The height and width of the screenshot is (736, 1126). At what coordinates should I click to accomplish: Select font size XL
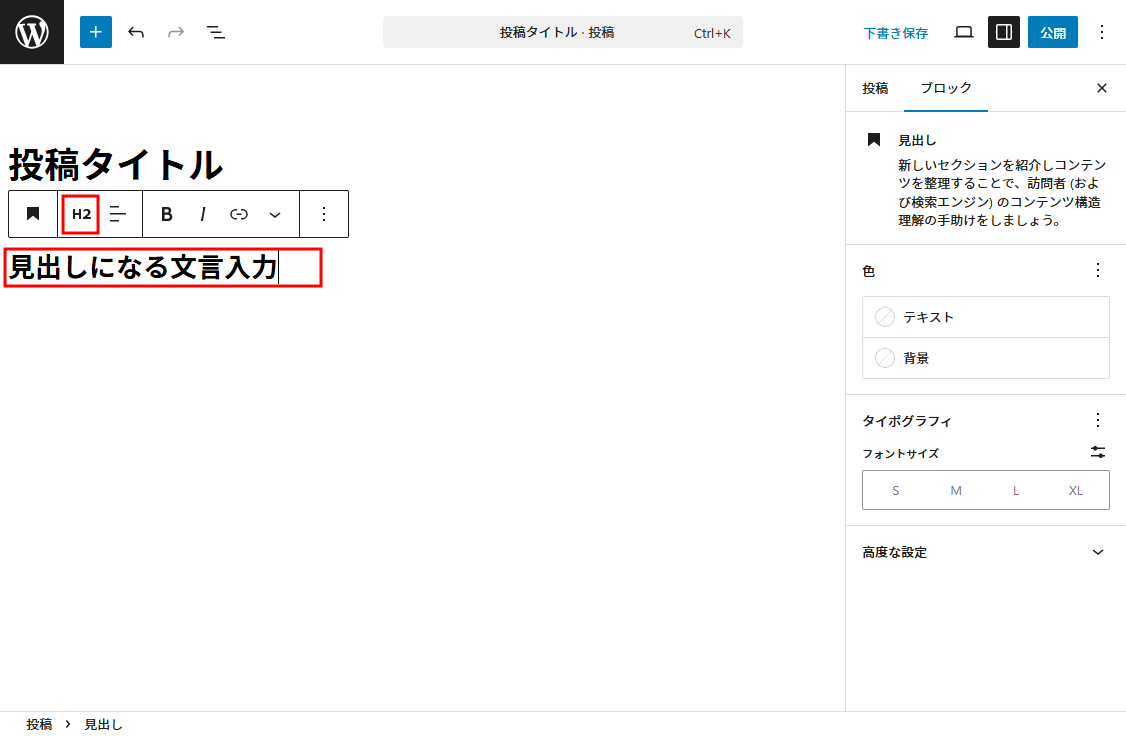click(1075, 490)
